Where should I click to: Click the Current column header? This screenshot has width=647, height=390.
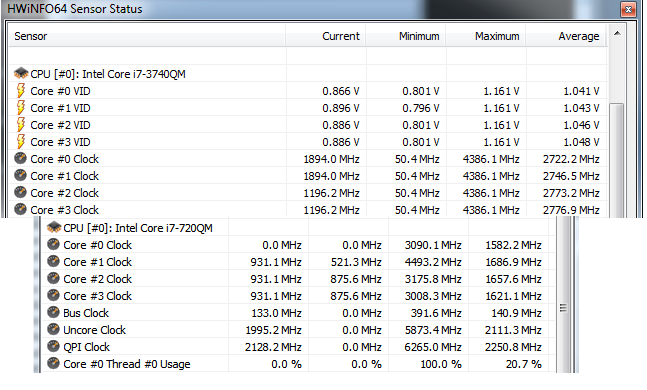325,36
